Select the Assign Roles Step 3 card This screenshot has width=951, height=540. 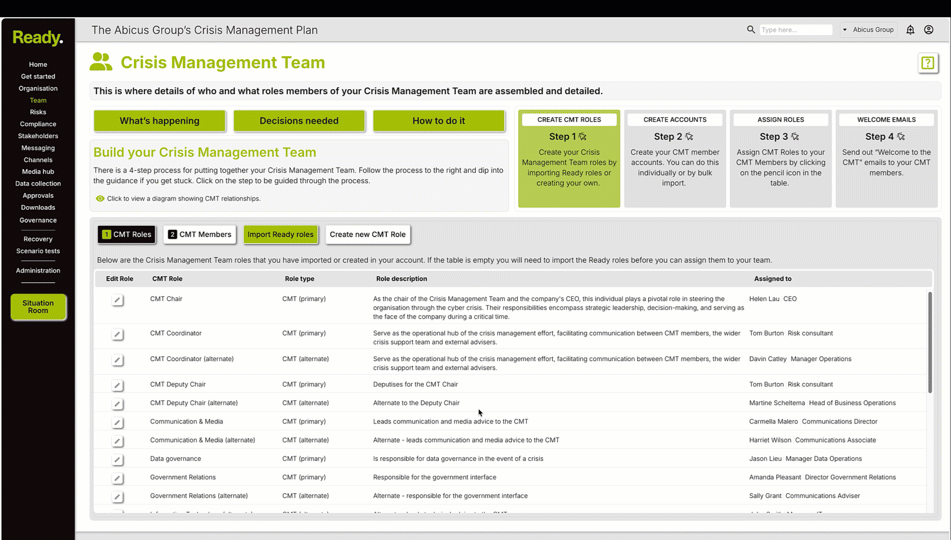click(x=781, y=159)
